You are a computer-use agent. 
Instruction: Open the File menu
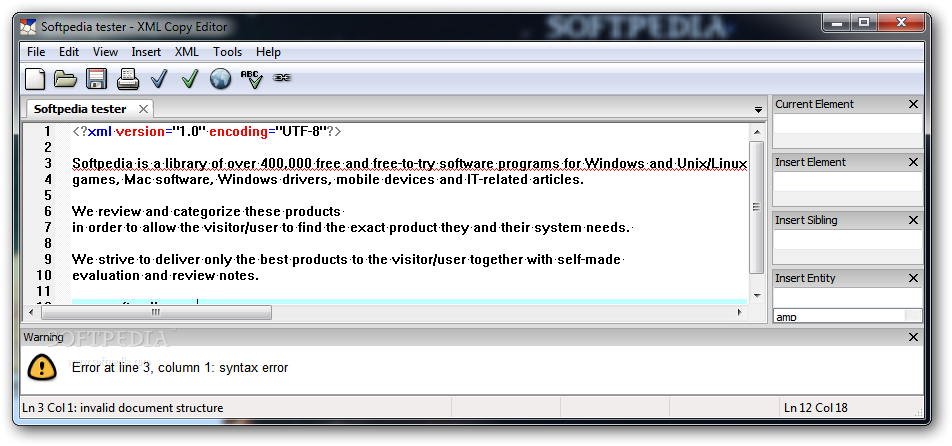tap(36, 52)
